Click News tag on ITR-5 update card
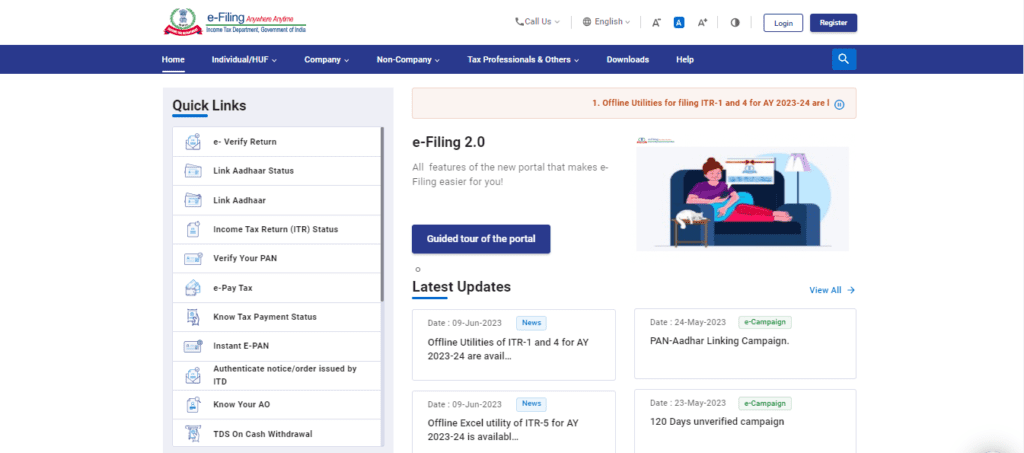1024x453 pixels. pos(532,404)
